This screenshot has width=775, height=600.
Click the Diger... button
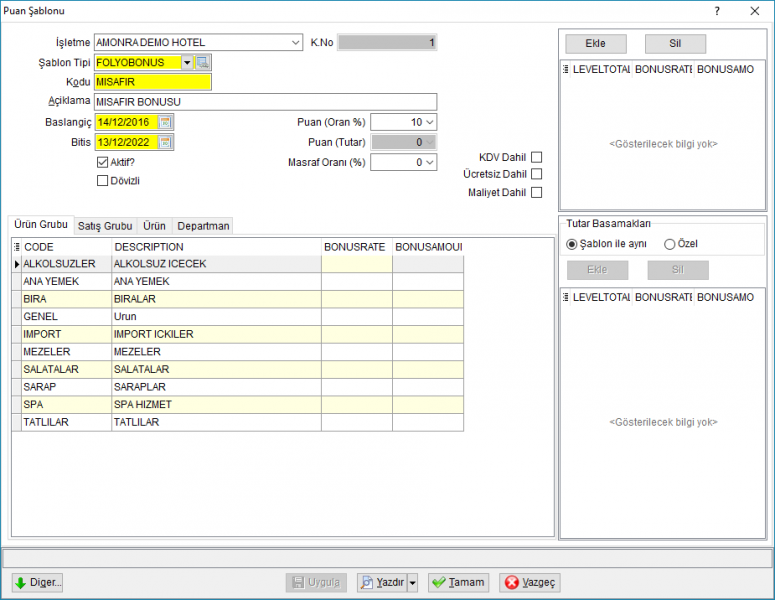coord(38,582)
